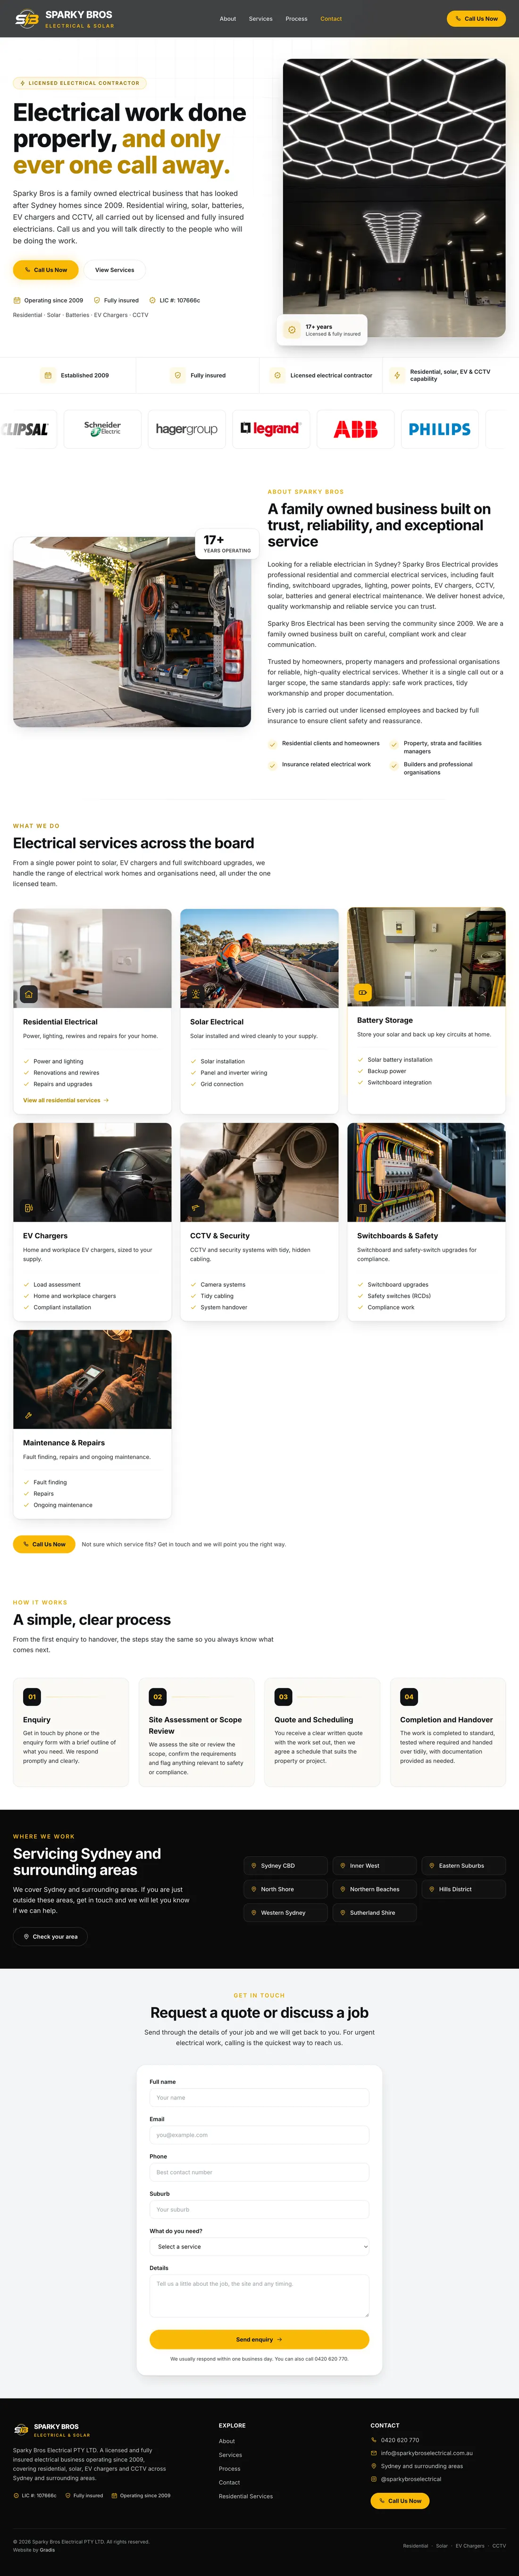The width and height of the screenshot is (519, 2576).
Task: Select Sydney CBD area chip
Action: (286, 1866)
